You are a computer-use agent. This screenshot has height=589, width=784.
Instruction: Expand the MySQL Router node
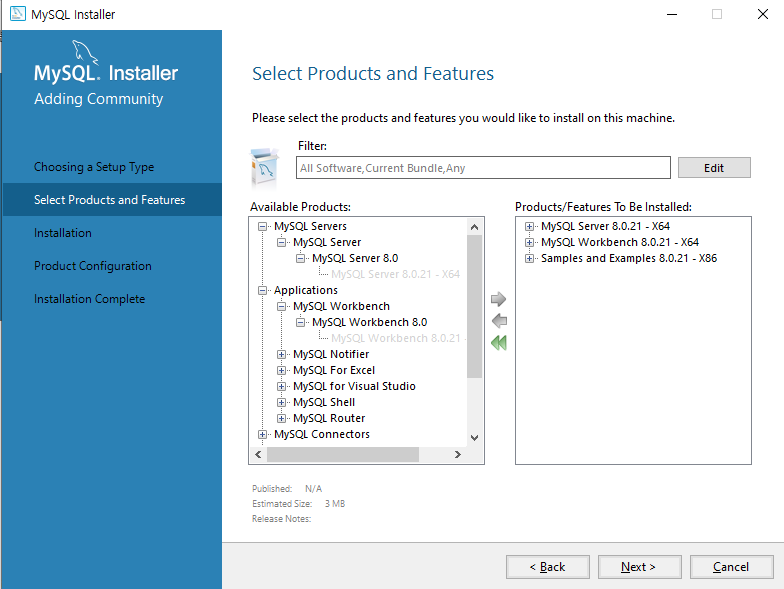281,418
